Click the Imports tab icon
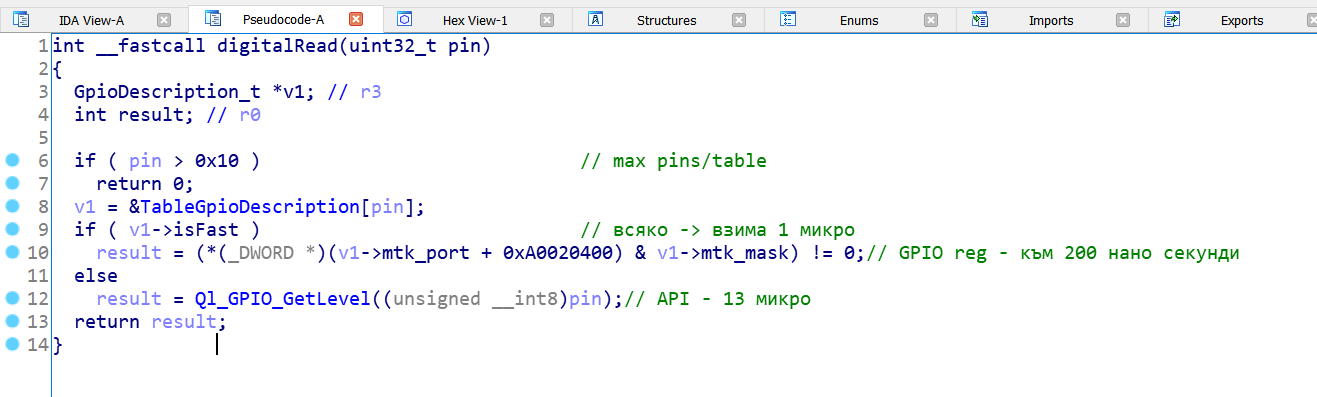The height and width of the screenshot is (397, 1317). coord(980,19)
